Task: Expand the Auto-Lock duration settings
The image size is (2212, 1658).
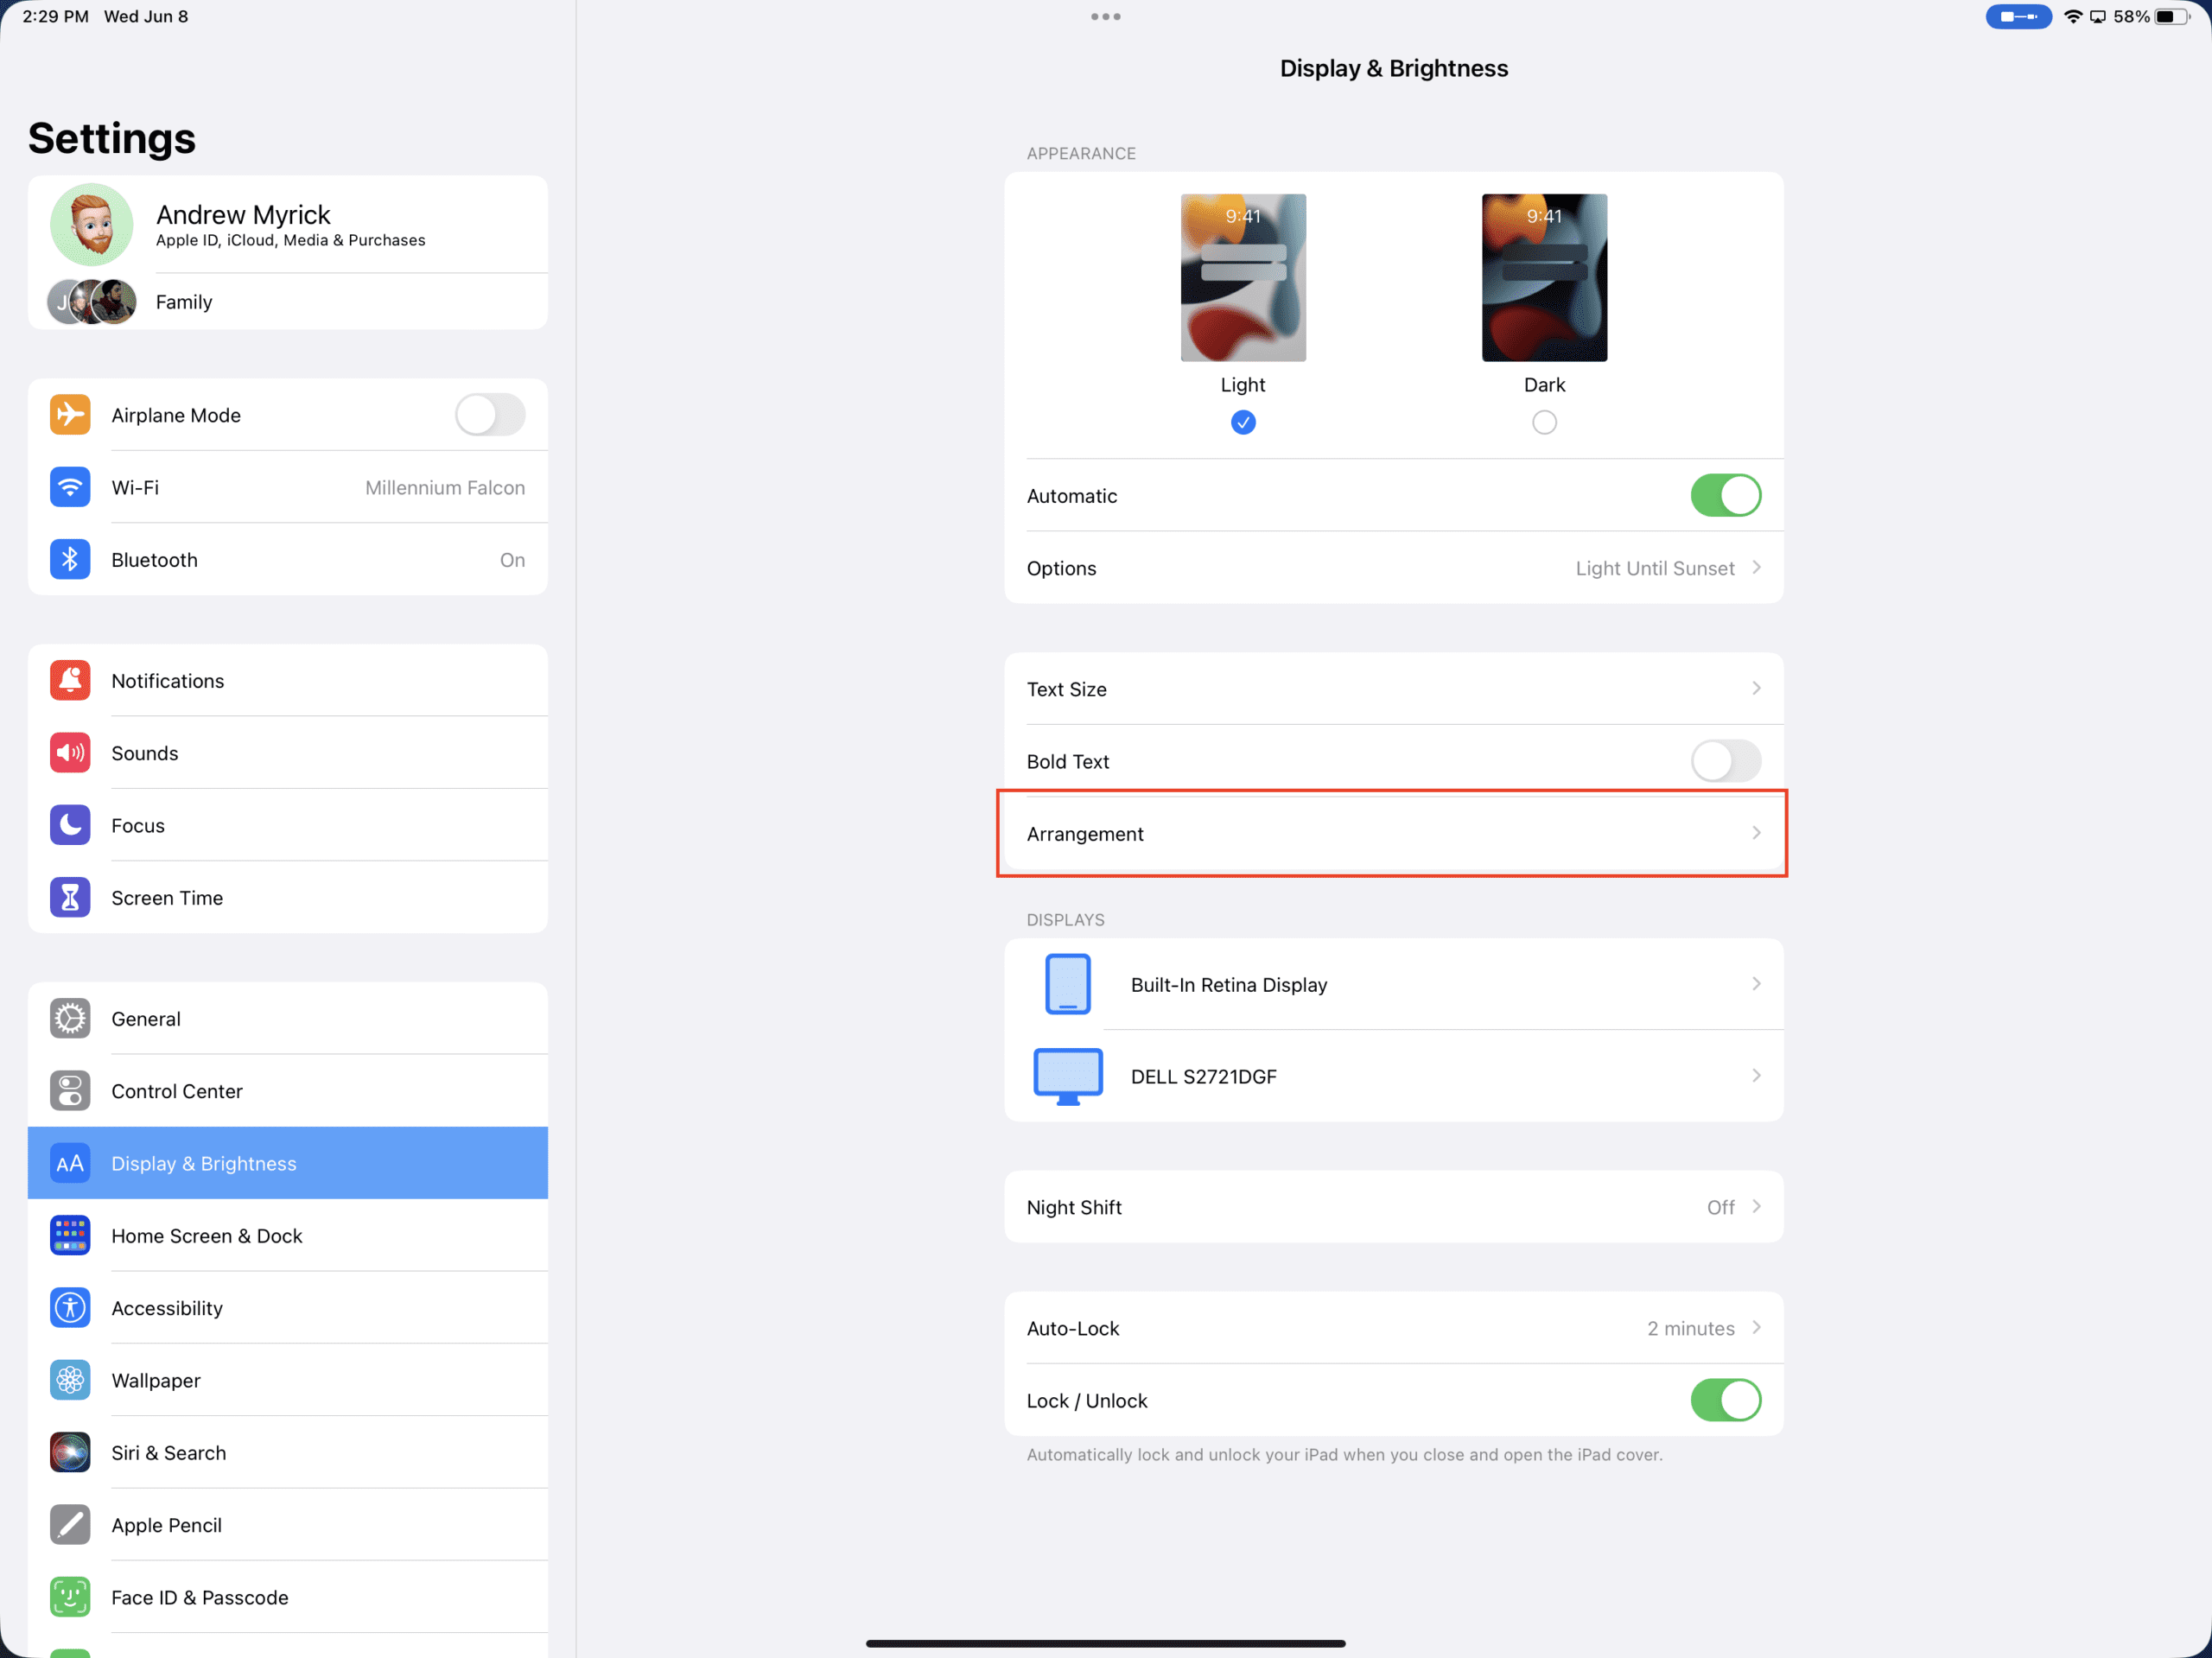Action: pyautogui.click(x=1394, y=1327)
